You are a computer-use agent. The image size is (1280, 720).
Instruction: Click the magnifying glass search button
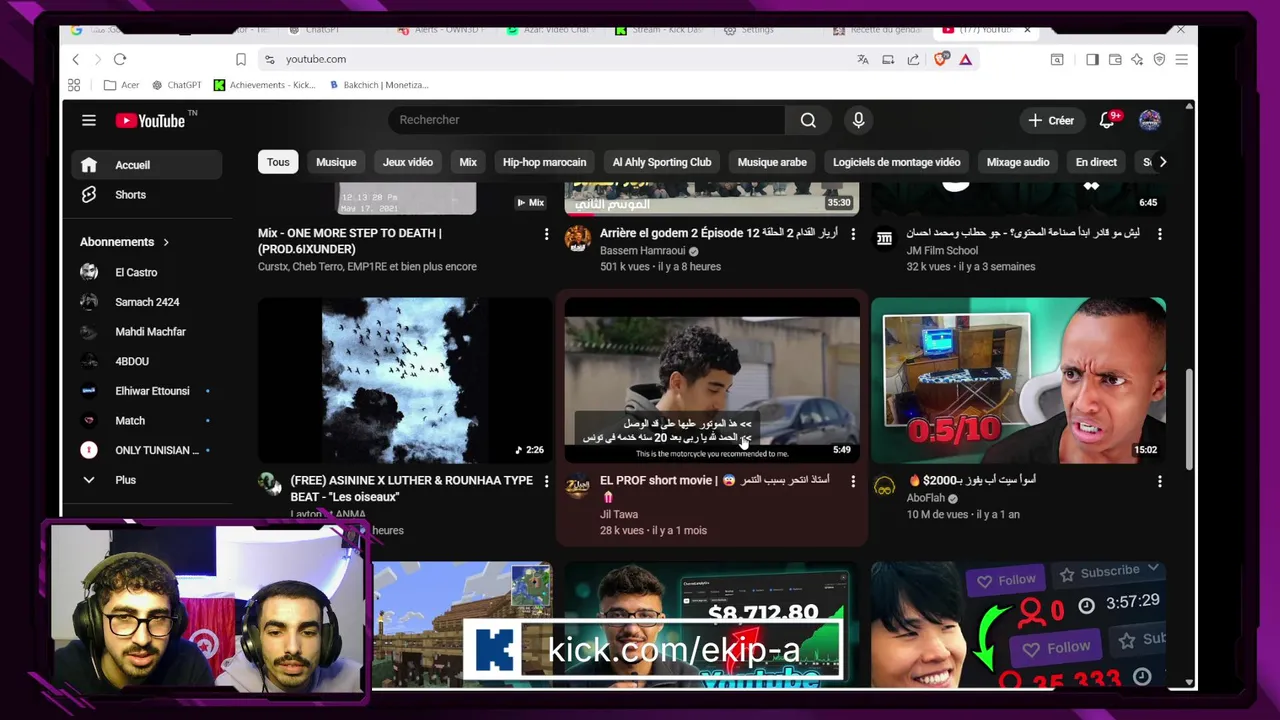(x=808, y=120)
